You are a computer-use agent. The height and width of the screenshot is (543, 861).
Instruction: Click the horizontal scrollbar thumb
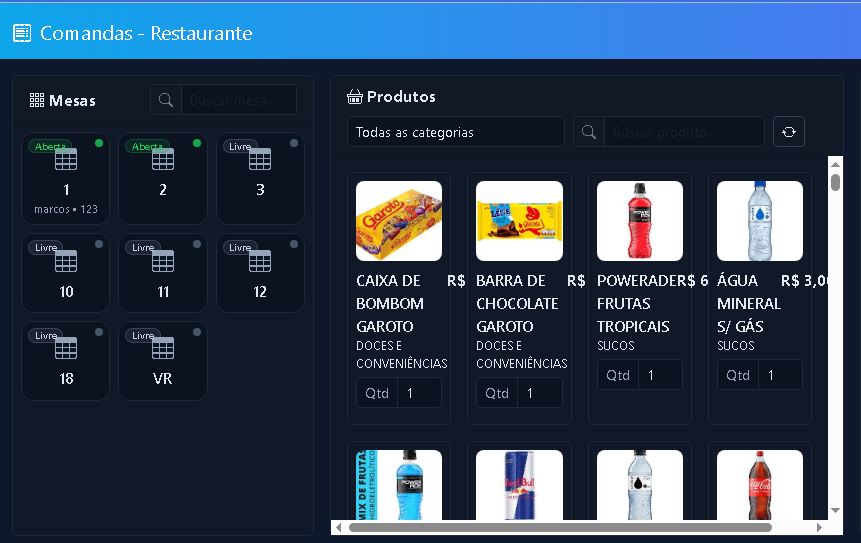pos(560,528)
